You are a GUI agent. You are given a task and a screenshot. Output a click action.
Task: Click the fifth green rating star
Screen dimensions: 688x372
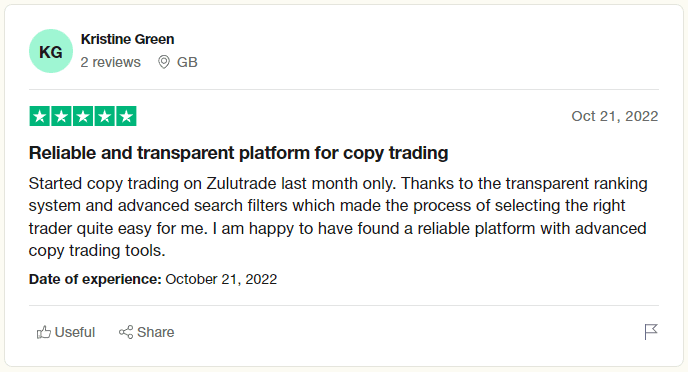tap(126, 116)
